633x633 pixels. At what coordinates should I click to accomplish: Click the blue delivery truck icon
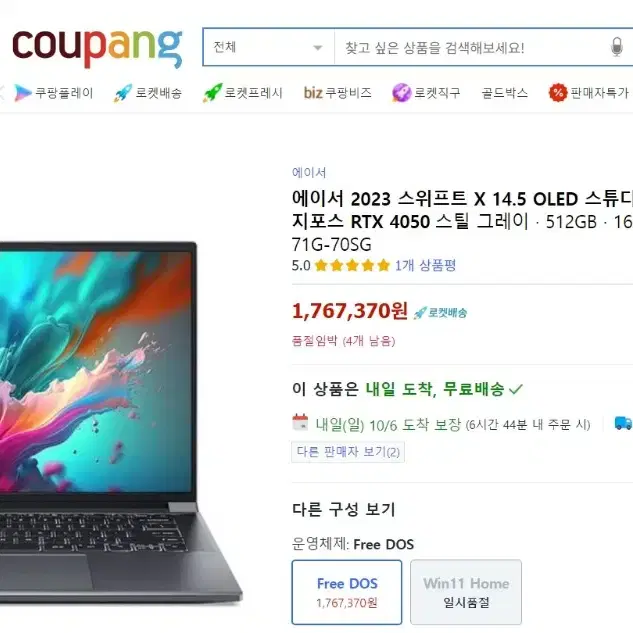pyautogui.click(x=623, y=423)
